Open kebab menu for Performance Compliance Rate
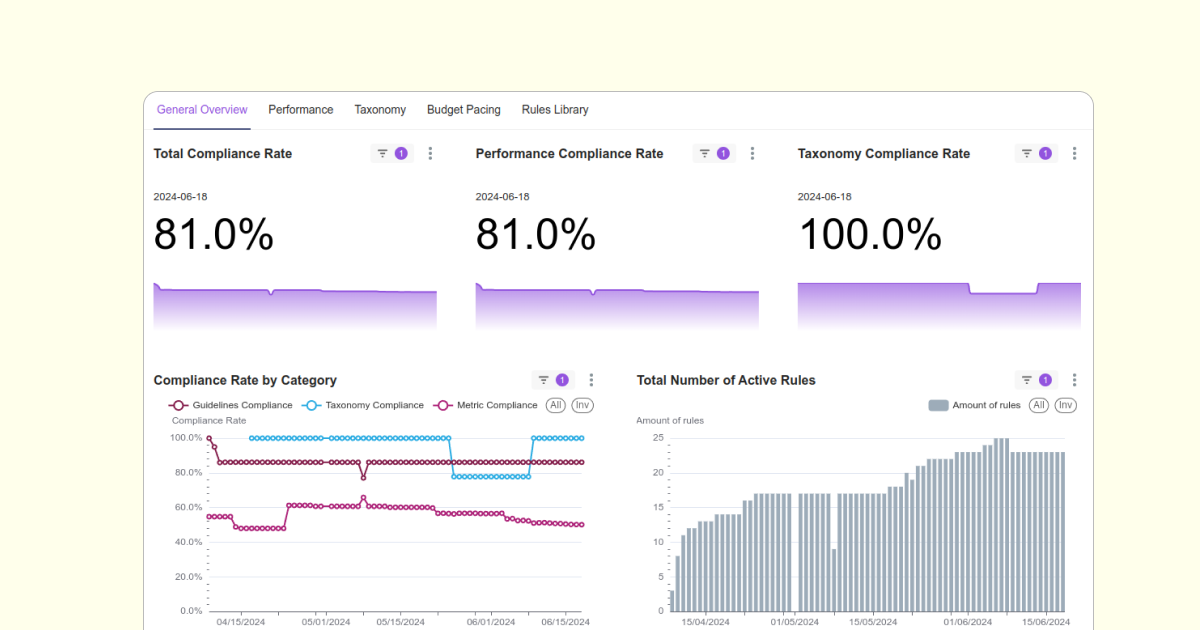 [x=753, y=154]
